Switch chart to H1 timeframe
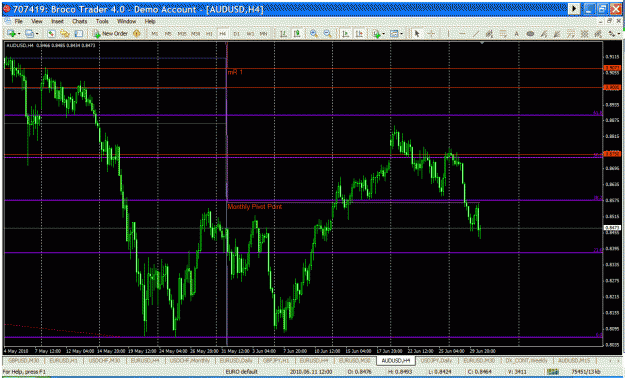 click(x=209, y=34)
